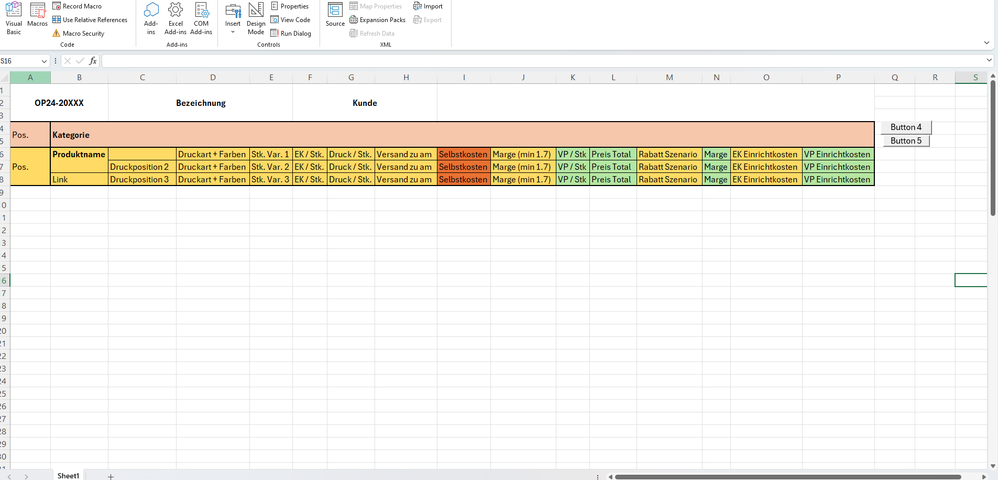Toggle Design Mode

[x=256, y=18]
